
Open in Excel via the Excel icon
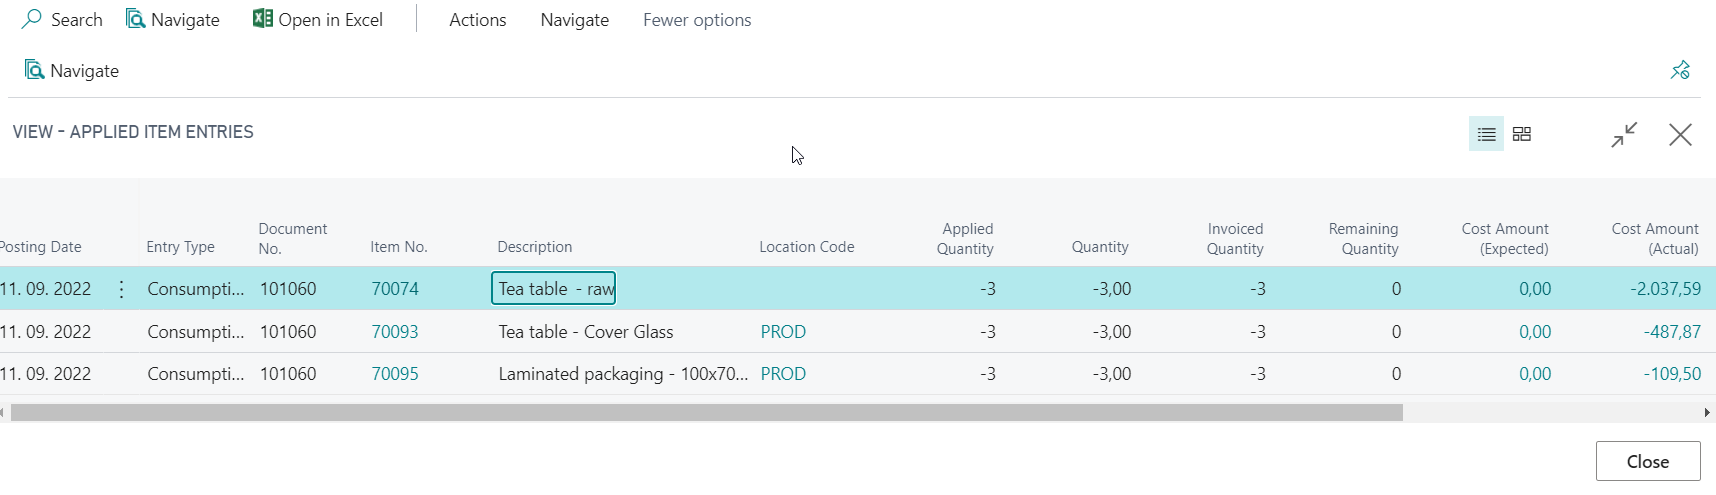click(x=263, y=19)
